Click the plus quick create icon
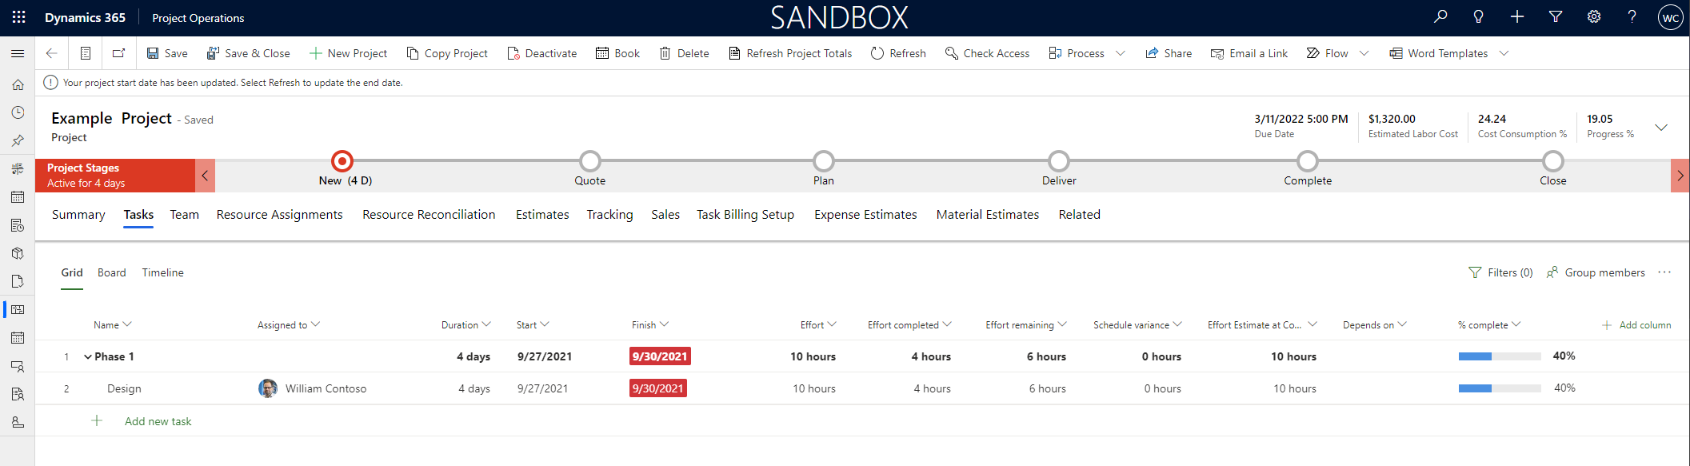Image resolution: width=1690 pixels, height=466 pixels. tap(1517, 16)
